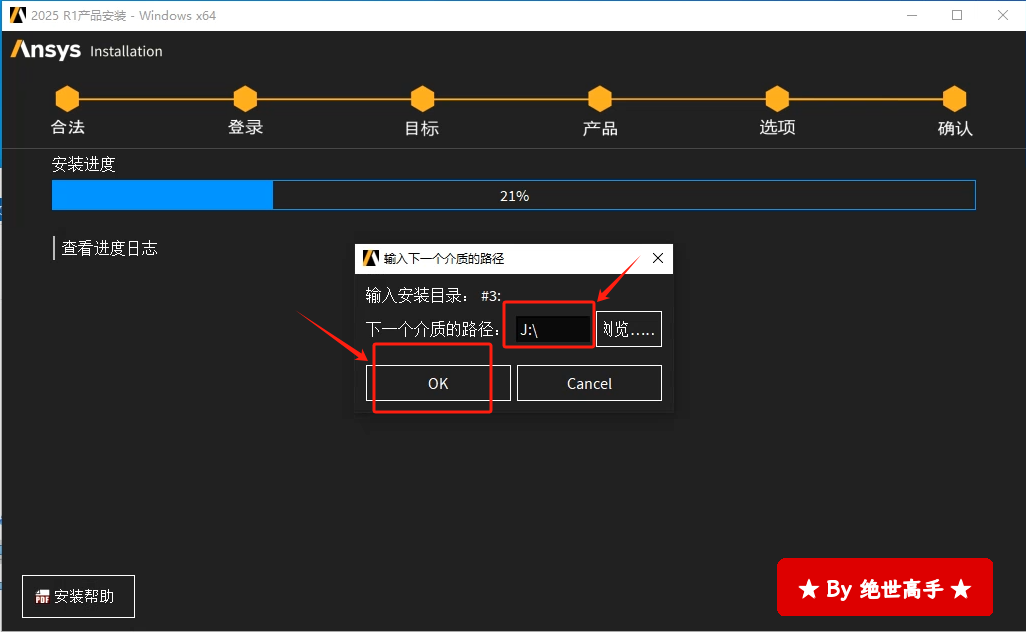Cancel the next media path dialog
Screen dimensions: 1026x632
point(589,383)
